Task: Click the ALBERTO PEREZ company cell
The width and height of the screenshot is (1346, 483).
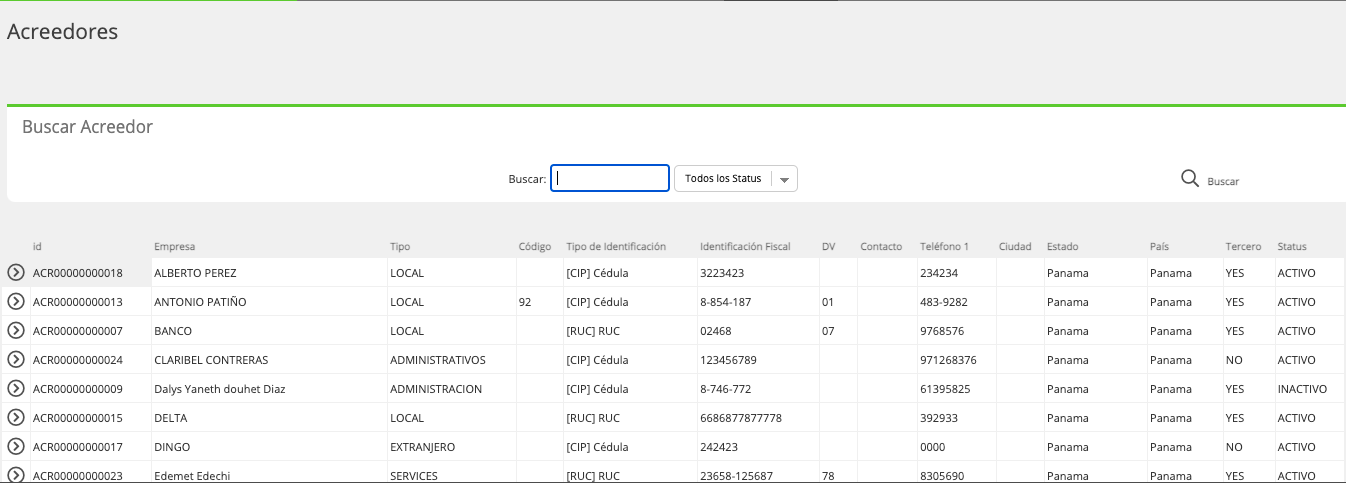Action: 269,272
